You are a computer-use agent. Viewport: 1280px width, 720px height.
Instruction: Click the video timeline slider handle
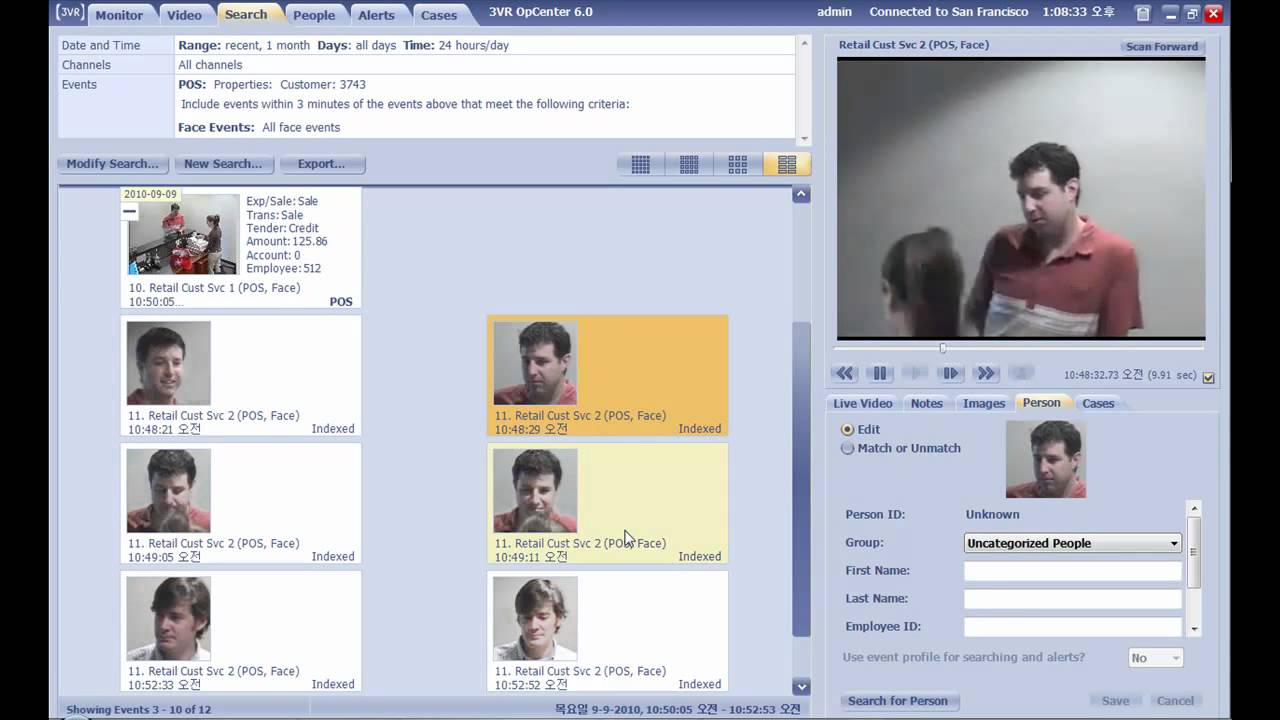pyautogui.click(x=942, y=349)
